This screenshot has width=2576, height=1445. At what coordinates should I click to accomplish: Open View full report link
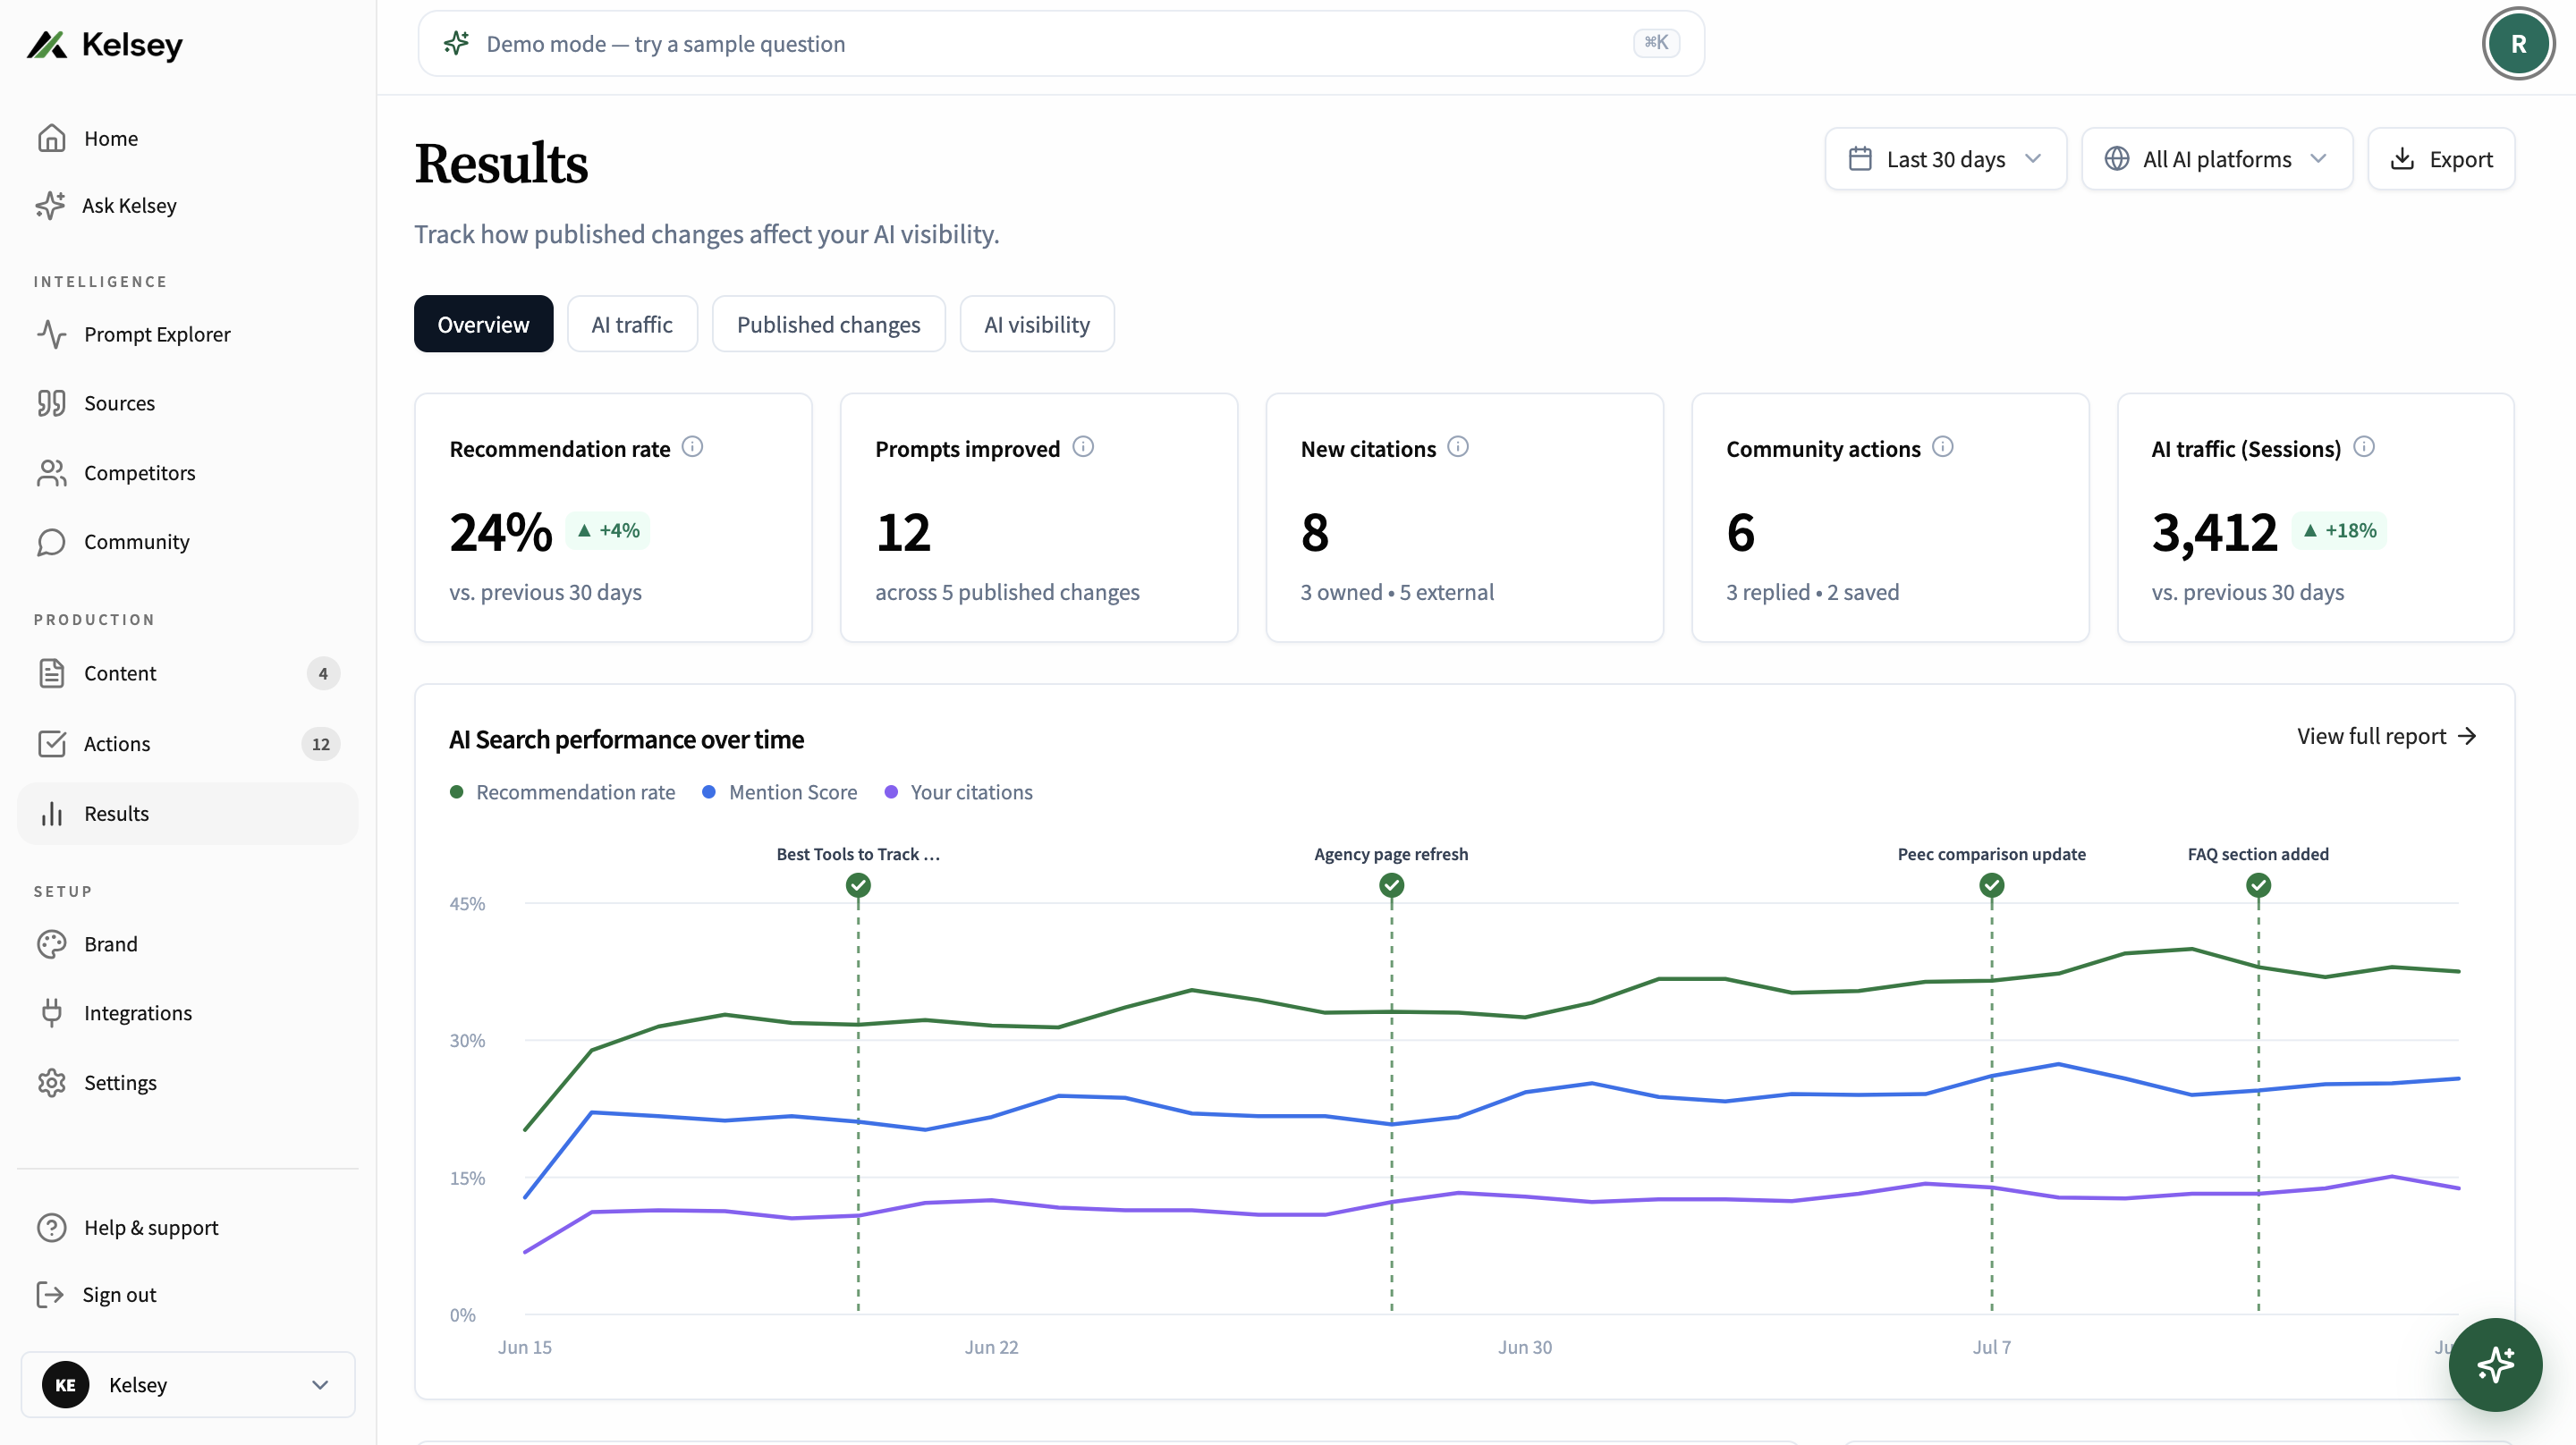2386,736
